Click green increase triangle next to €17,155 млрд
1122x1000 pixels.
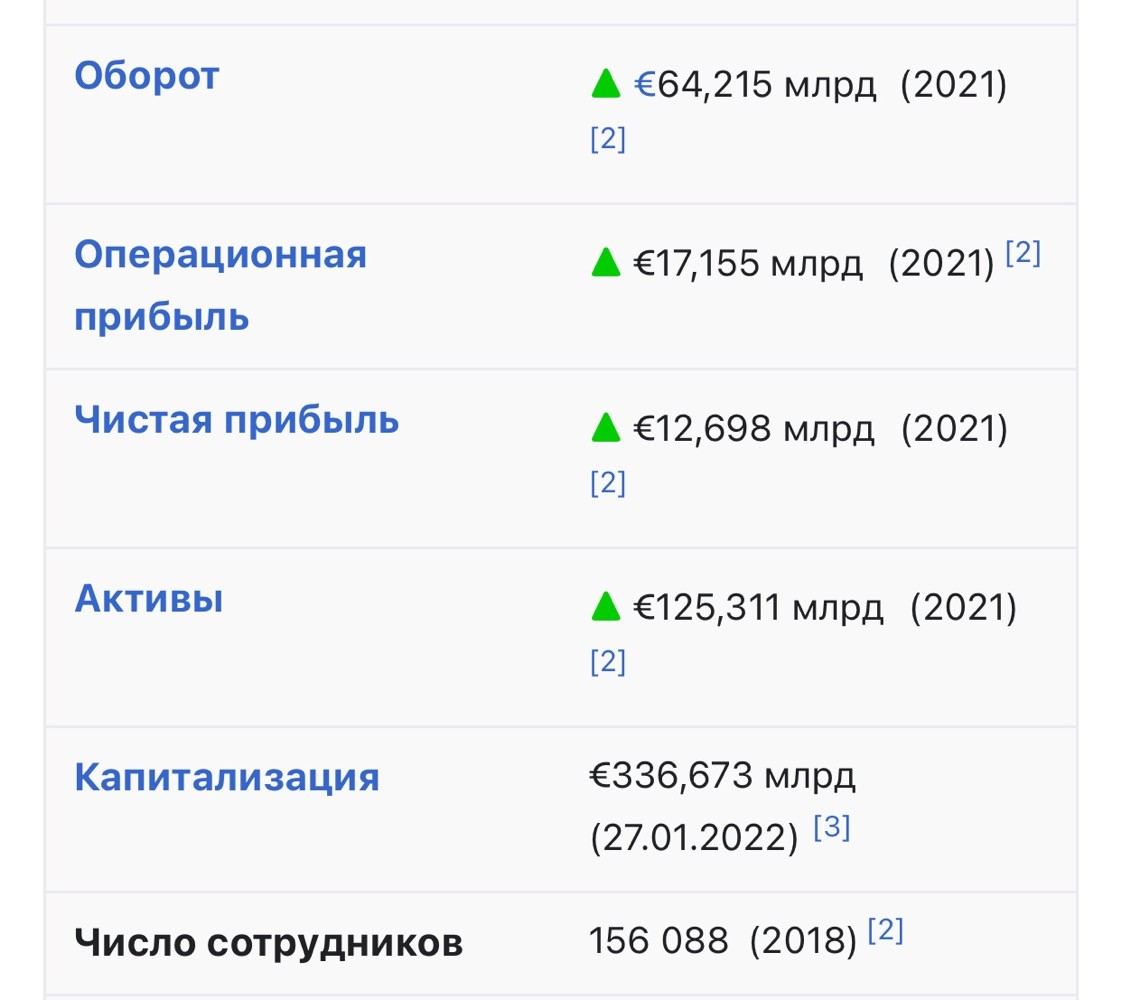605,263
